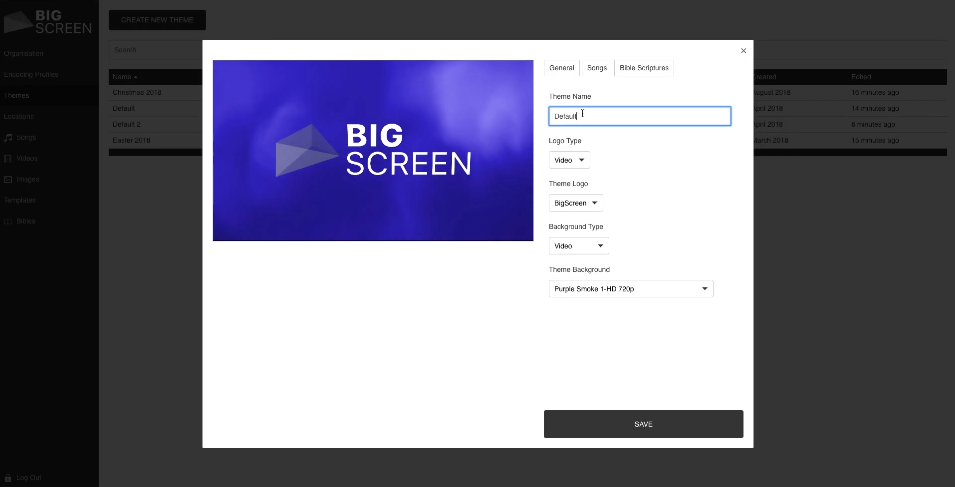Switch to the General tab
The width and height of the screenshot is (955, 487).
pos(562,68)
